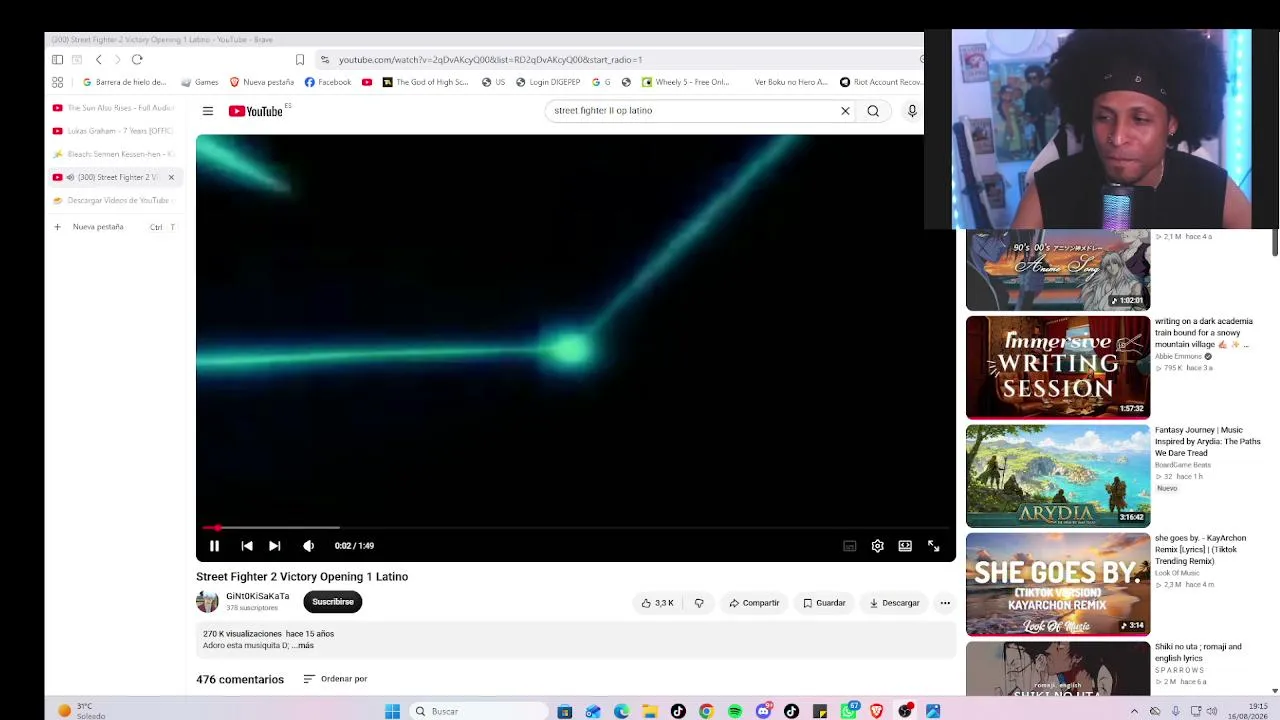
Task: Open Spotify from the taskbar
Action: click(x=735, y=711)
